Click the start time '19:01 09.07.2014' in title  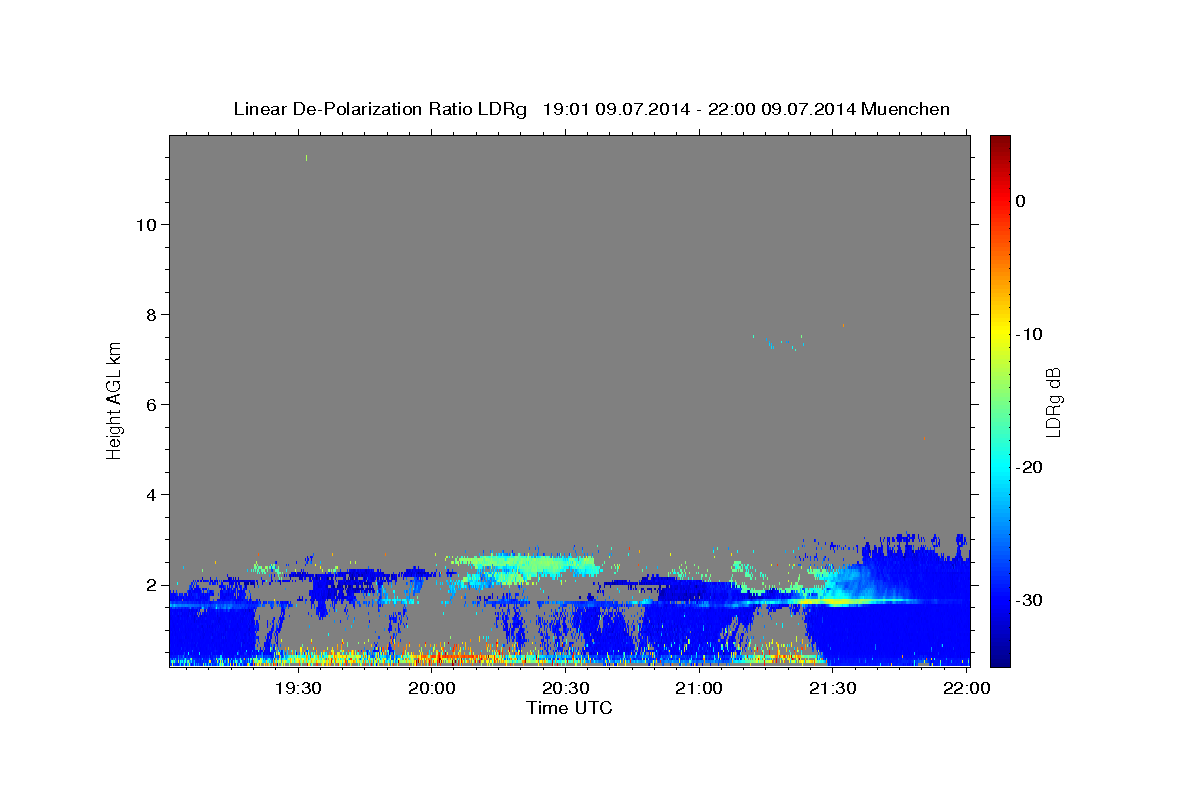[x=616, y=109]
